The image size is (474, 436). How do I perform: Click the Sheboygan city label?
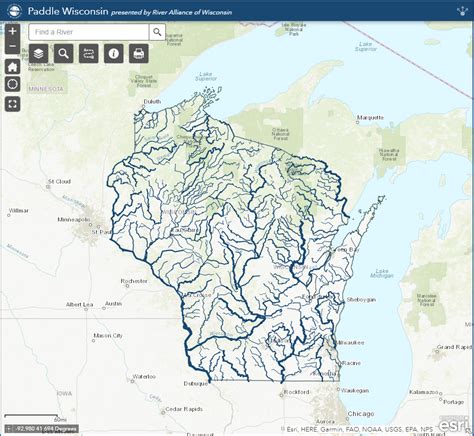point(361,299)
